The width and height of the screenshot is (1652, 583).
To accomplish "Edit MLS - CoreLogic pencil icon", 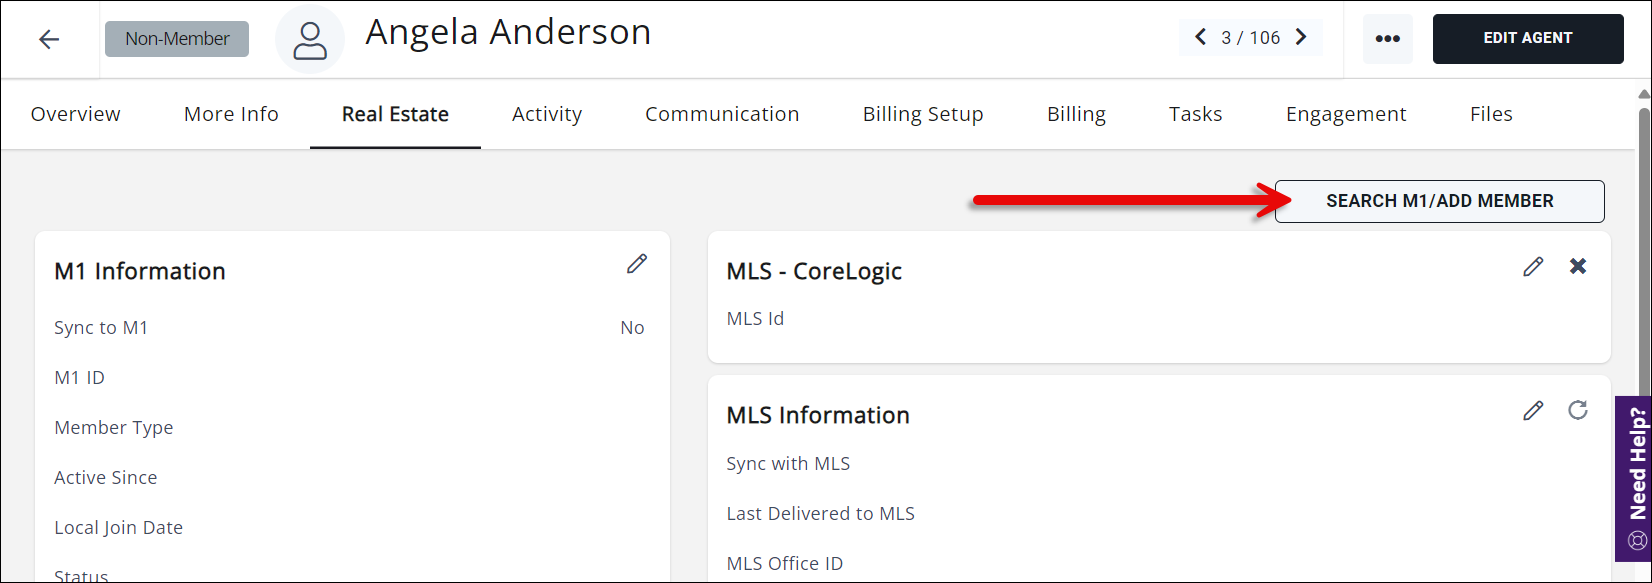I will point(1533,266).
